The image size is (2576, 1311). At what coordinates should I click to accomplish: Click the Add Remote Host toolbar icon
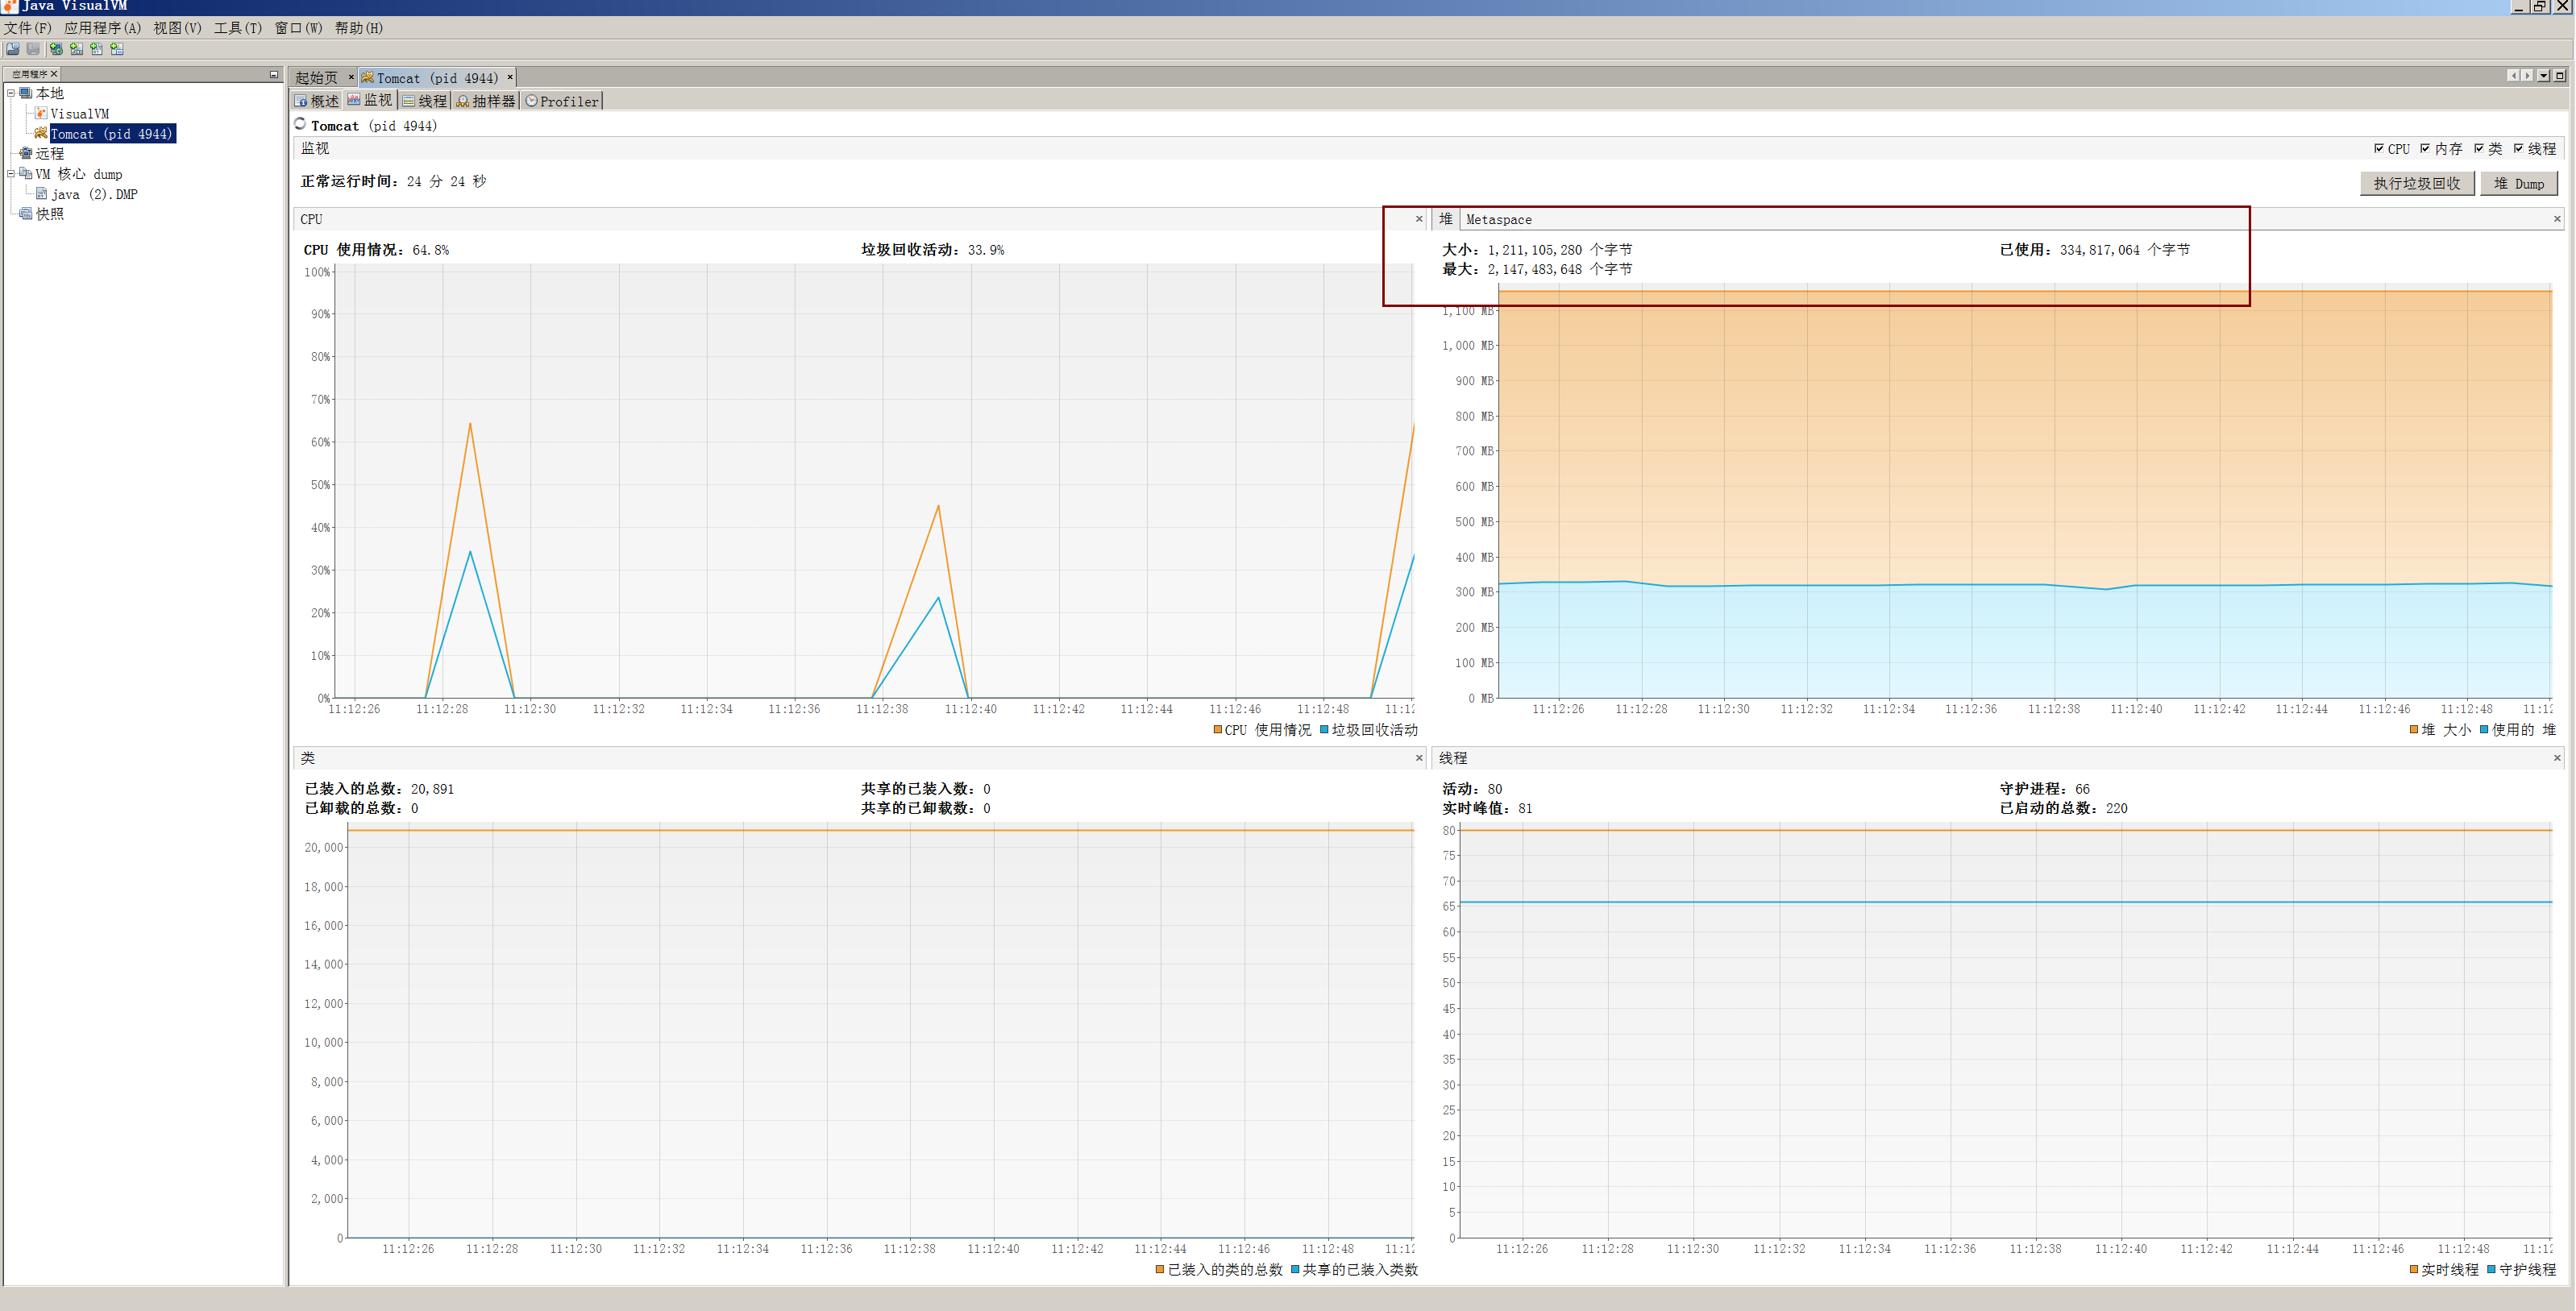tap(56, 50)
